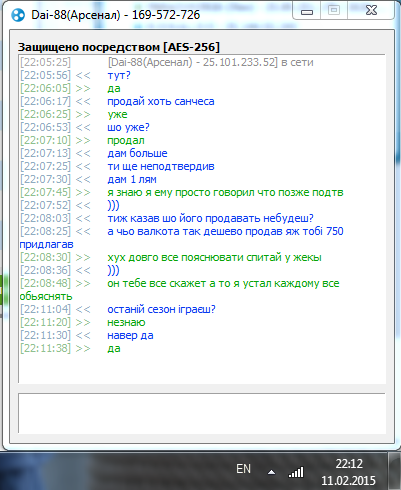The width and height of the screenshot is (401, 490).
Task: Open the network signal tray icon
Action: (296, 472)
